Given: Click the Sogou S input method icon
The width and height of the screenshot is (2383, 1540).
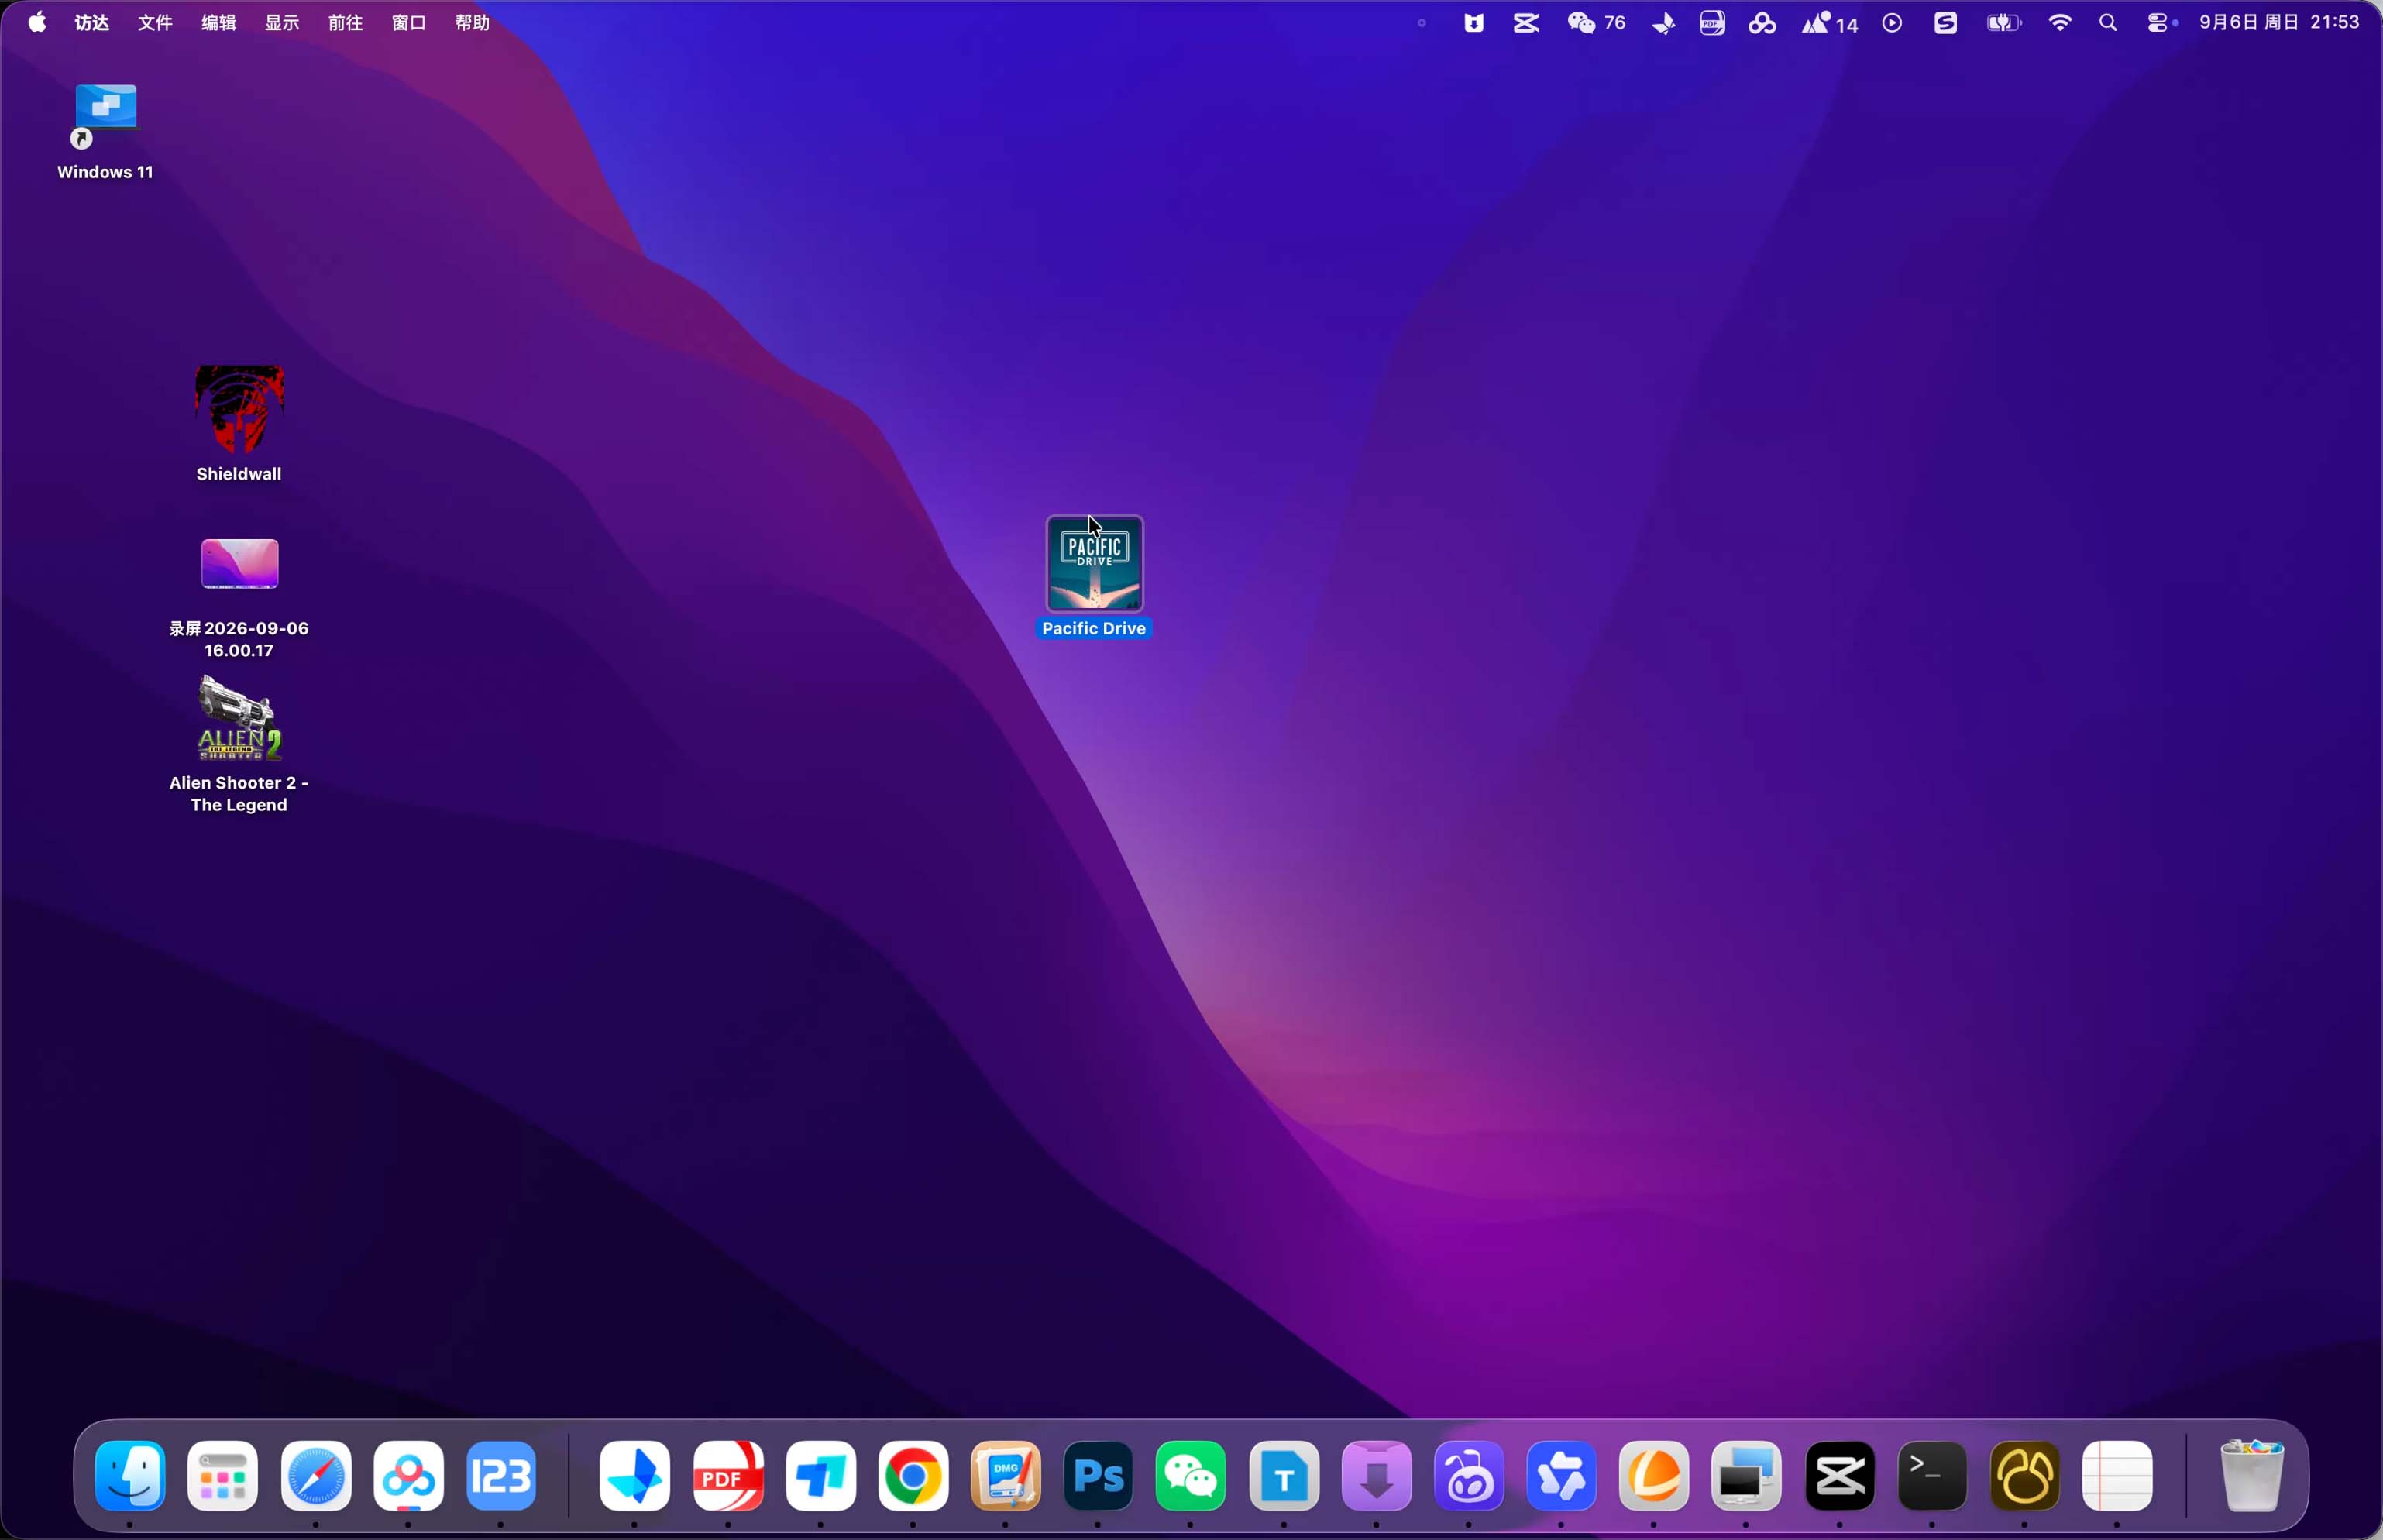Looking at the screenshot, I should click(1945, 23).
